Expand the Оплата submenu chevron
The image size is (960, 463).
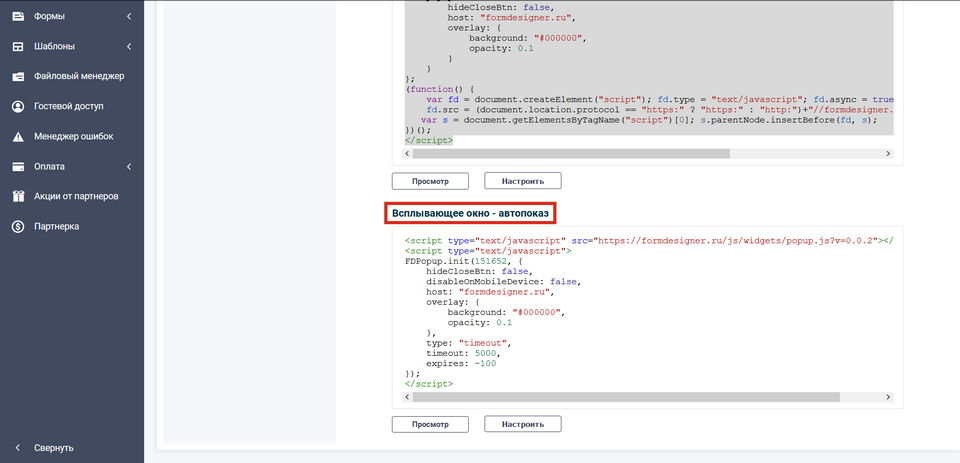(129, 166)
